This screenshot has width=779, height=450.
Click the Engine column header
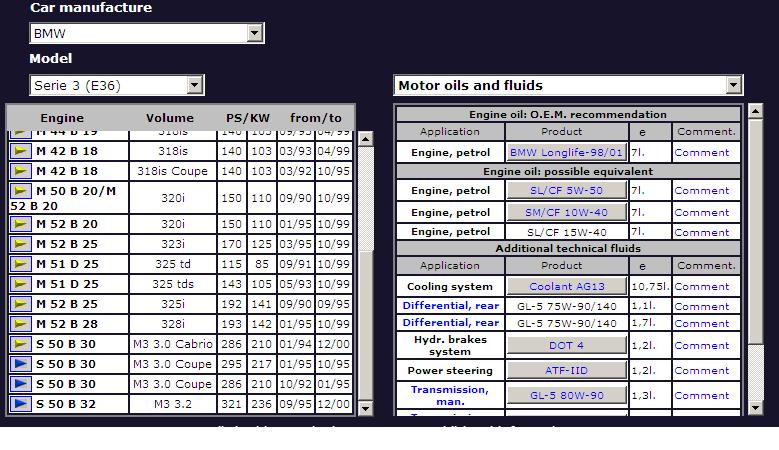click(x=62, y=118)
